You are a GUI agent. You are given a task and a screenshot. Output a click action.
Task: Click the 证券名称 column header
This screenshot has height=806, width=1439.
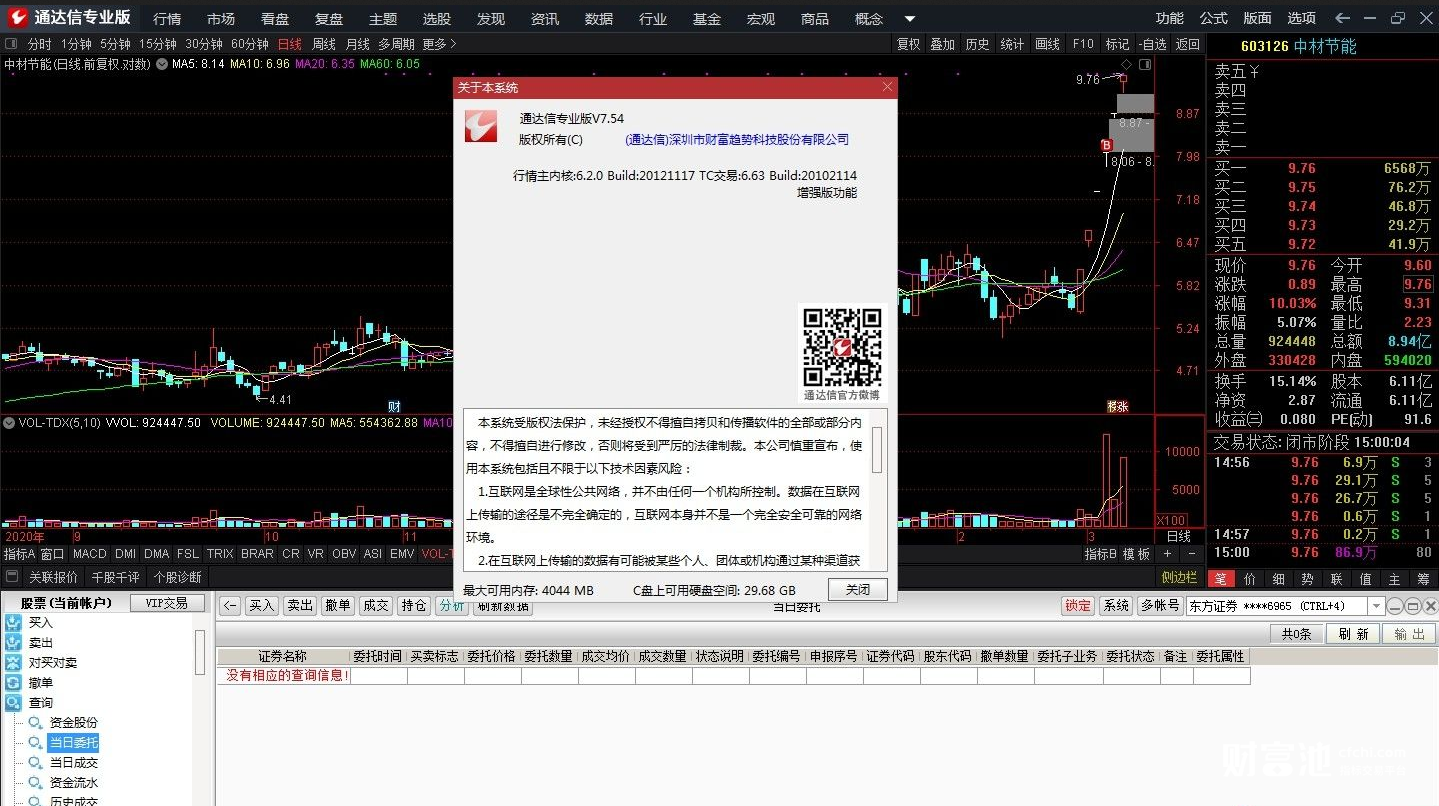tap(283, 657)
